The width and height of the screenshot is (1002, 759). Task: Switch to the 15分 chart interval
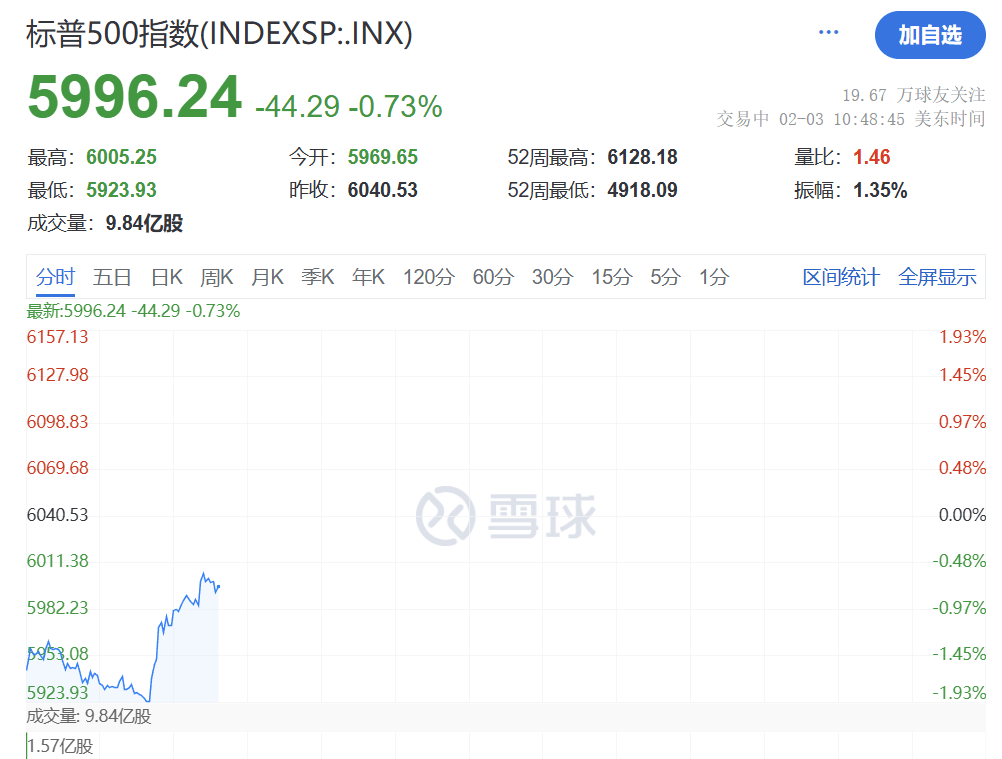(612, 277)
